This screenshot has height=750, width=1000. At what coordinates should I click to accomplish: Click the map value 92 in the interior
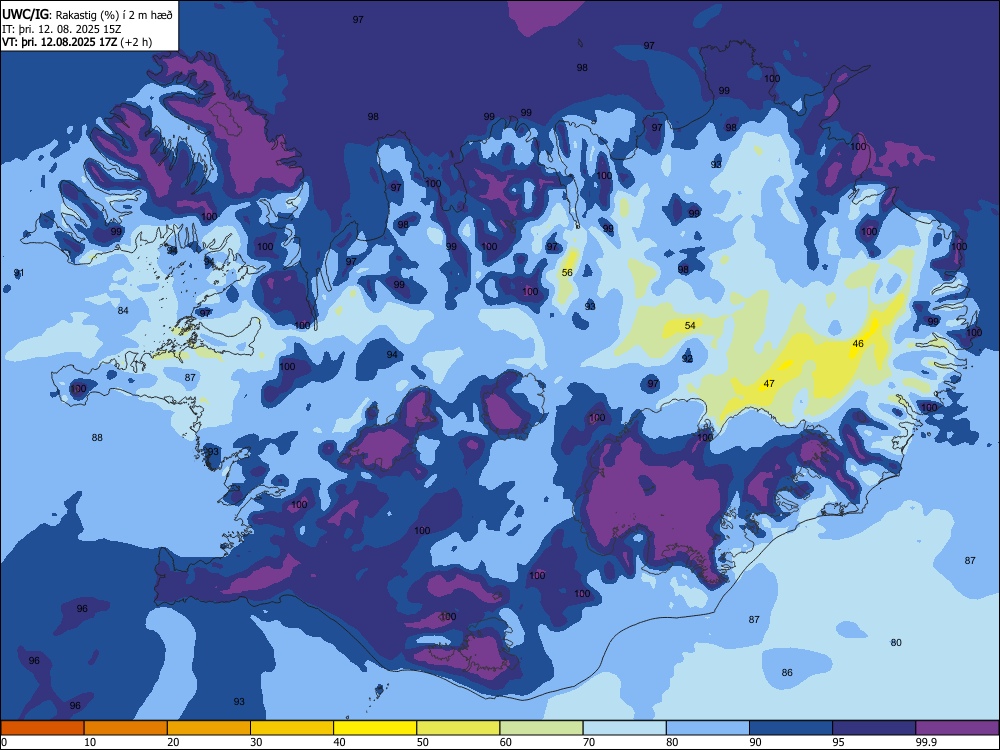pyautogui.click(x=687, y=359)
